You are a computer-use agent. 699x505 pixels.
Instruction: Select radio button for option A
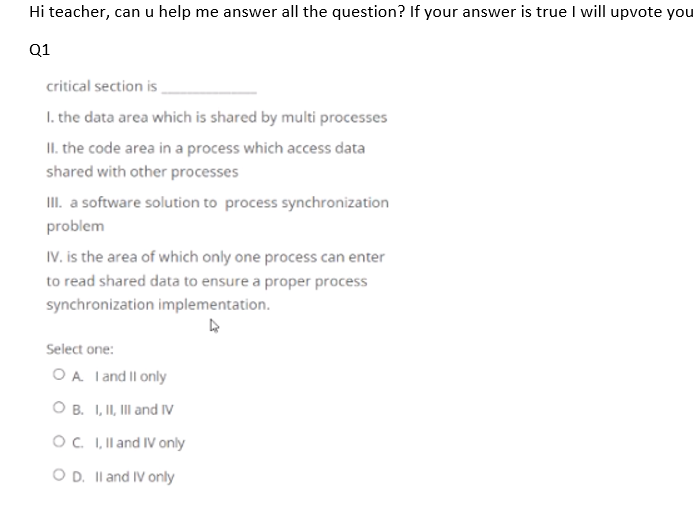[59, 374]
